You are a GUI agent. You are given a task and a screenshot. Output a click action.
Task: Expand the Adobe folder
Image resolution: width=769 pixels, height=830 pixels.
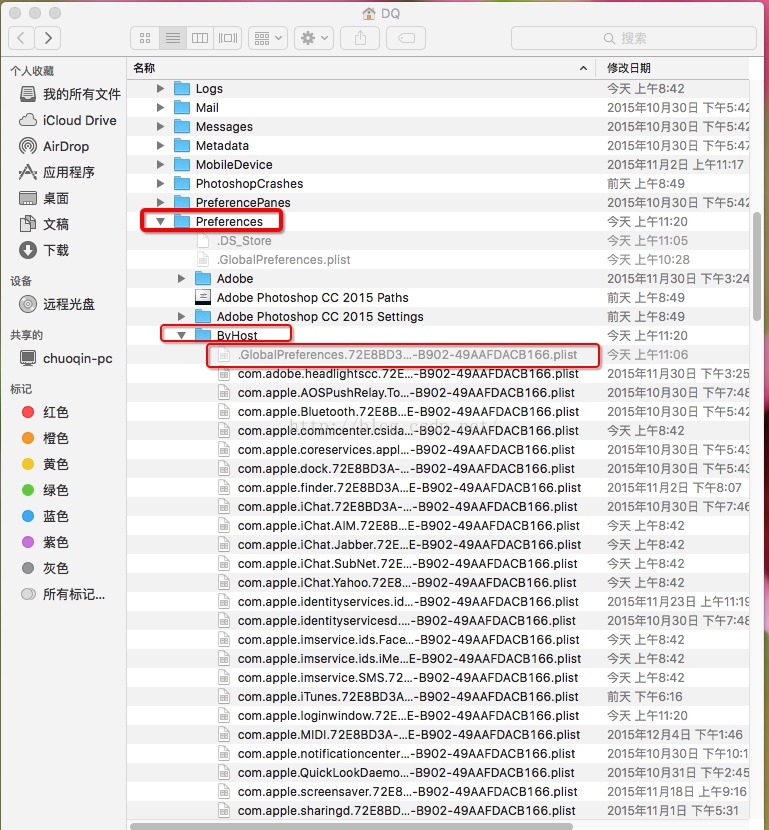pos(182,278)
